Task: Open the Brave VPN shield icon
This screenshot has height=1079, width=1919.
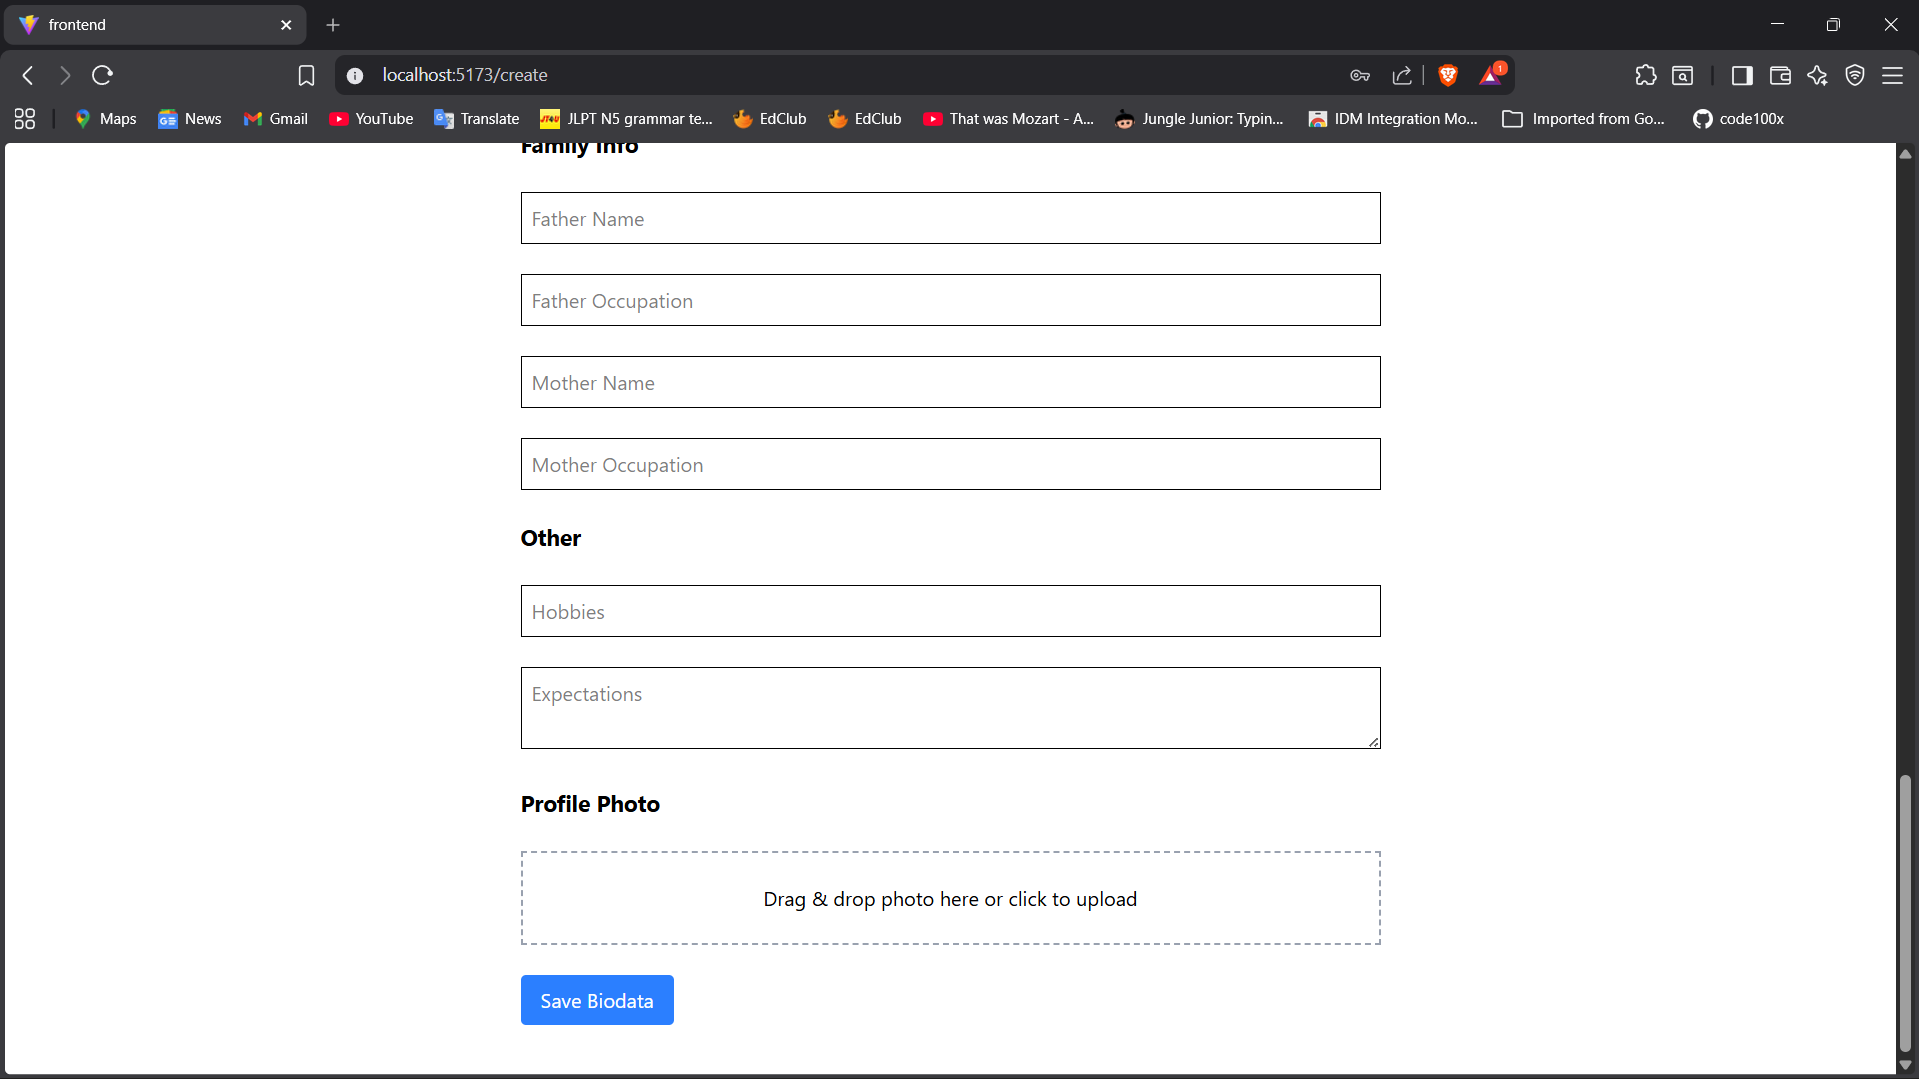Action: click(x=1855, y=75)
